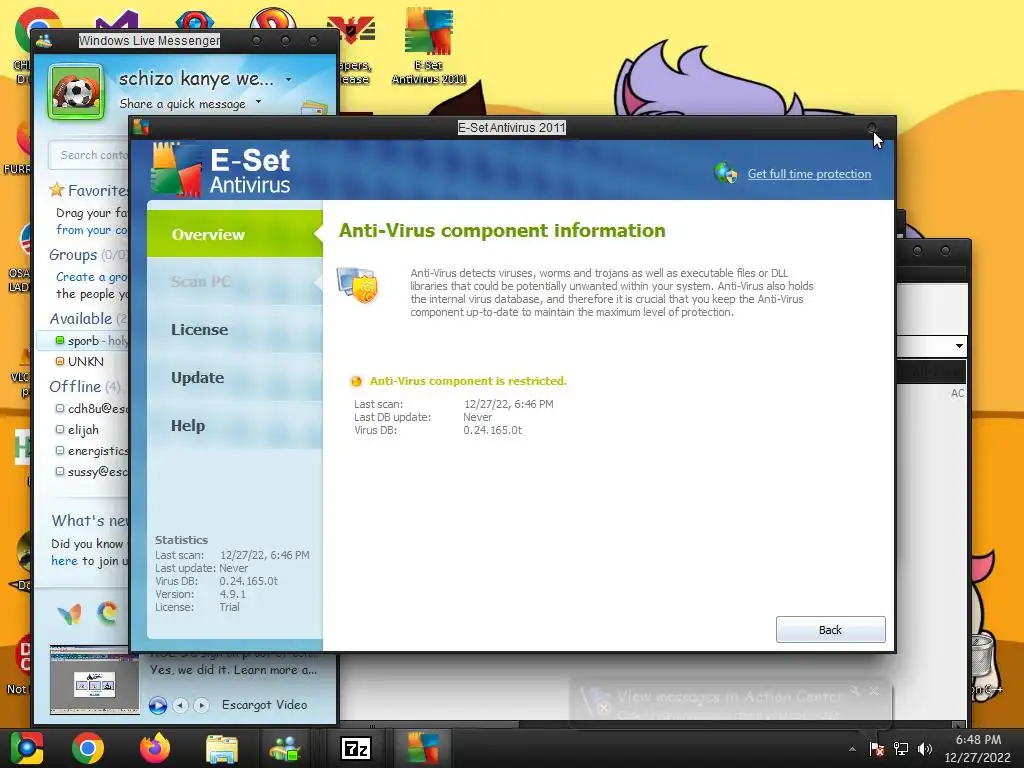This screenshot has height=768, width=1024.
Task: Switch to E-Set Antivirus taskbar icon
Action: [423, 748]
